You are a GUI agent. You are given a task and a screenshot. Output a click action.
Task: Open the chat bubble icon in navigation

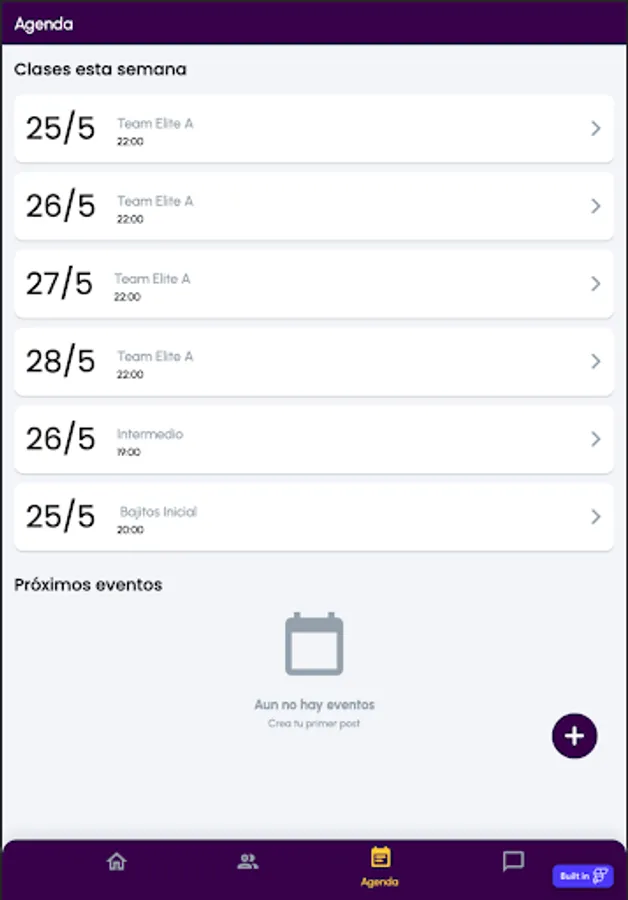click(x=513, y=861)
